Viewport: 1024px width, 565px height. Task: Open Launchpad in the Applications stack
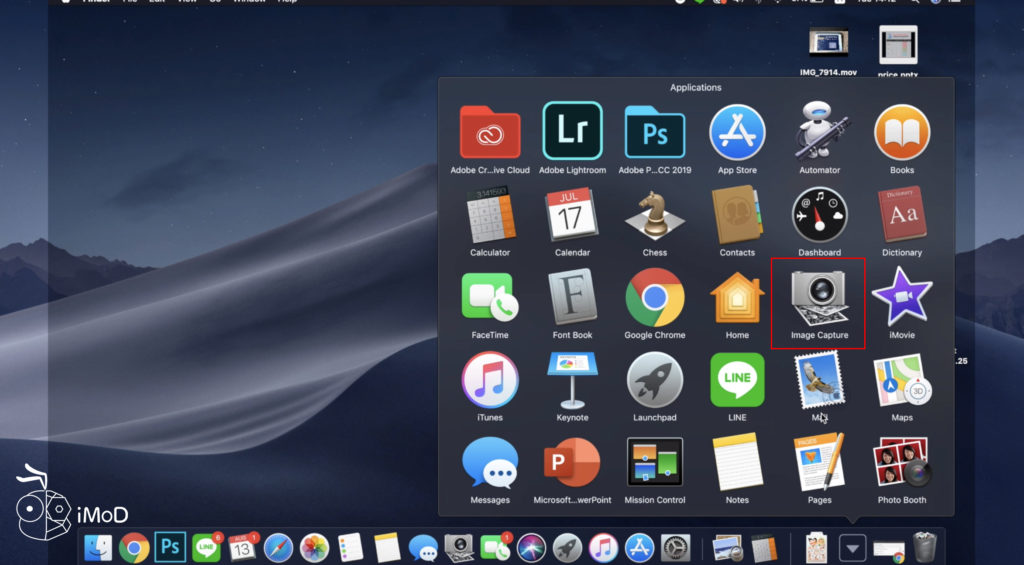click(654, 380)
